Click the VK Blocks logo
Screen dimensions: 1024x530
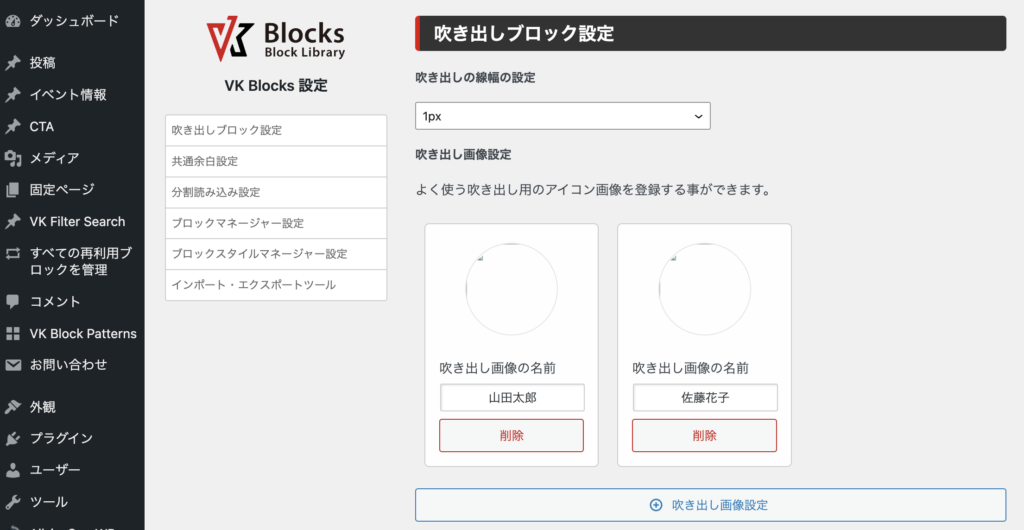click(x=275, y=39)
